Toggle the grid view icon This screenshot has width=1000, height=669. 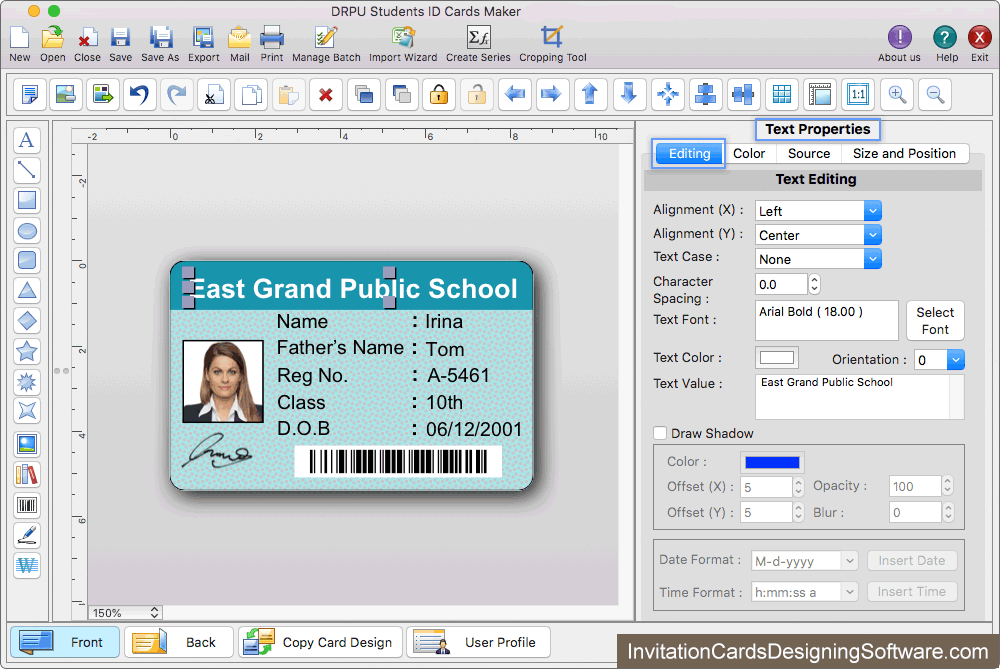782,95
